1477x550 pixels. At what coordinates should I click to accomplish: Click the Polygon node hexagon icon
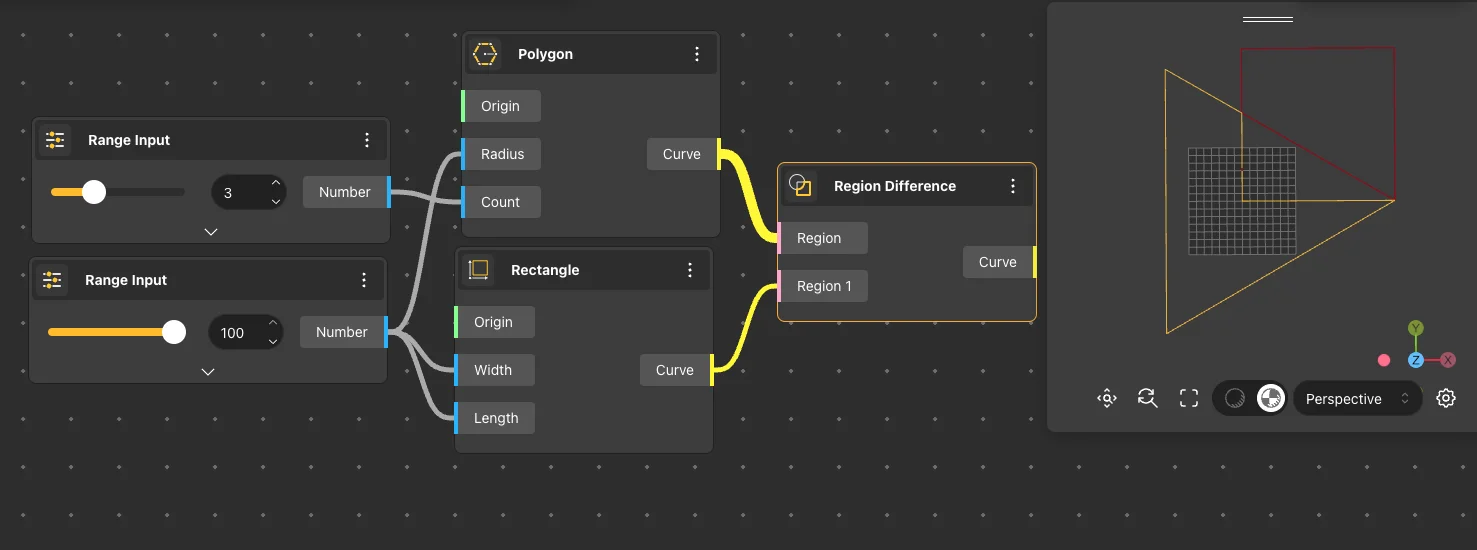485,54
